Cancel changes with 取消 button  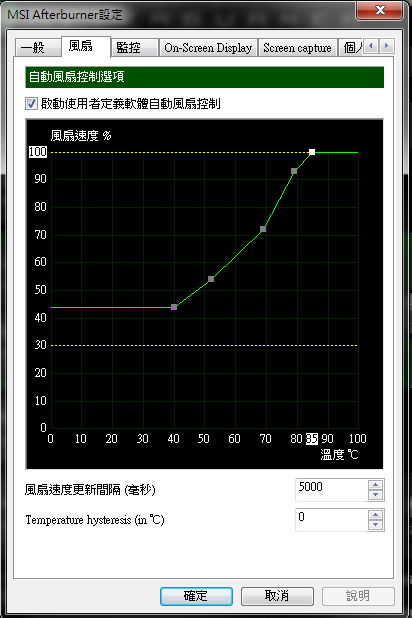[277, 596]
